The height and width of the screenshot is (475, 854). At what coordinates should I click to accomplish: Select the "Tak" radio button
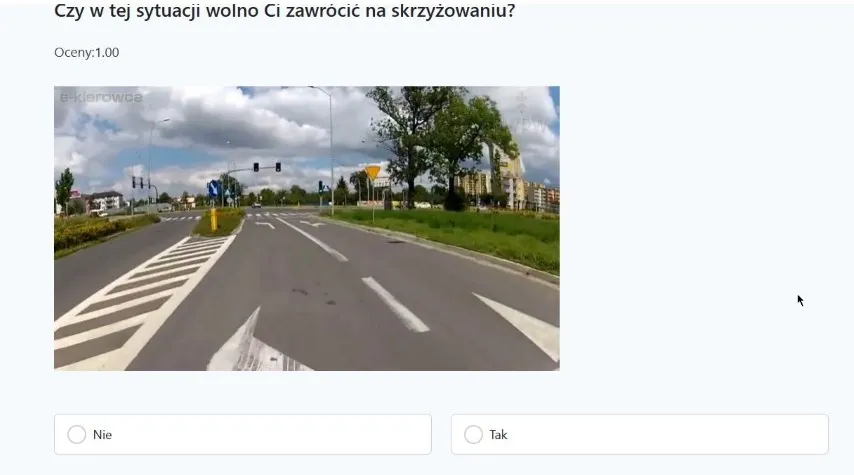click(473, 435)
